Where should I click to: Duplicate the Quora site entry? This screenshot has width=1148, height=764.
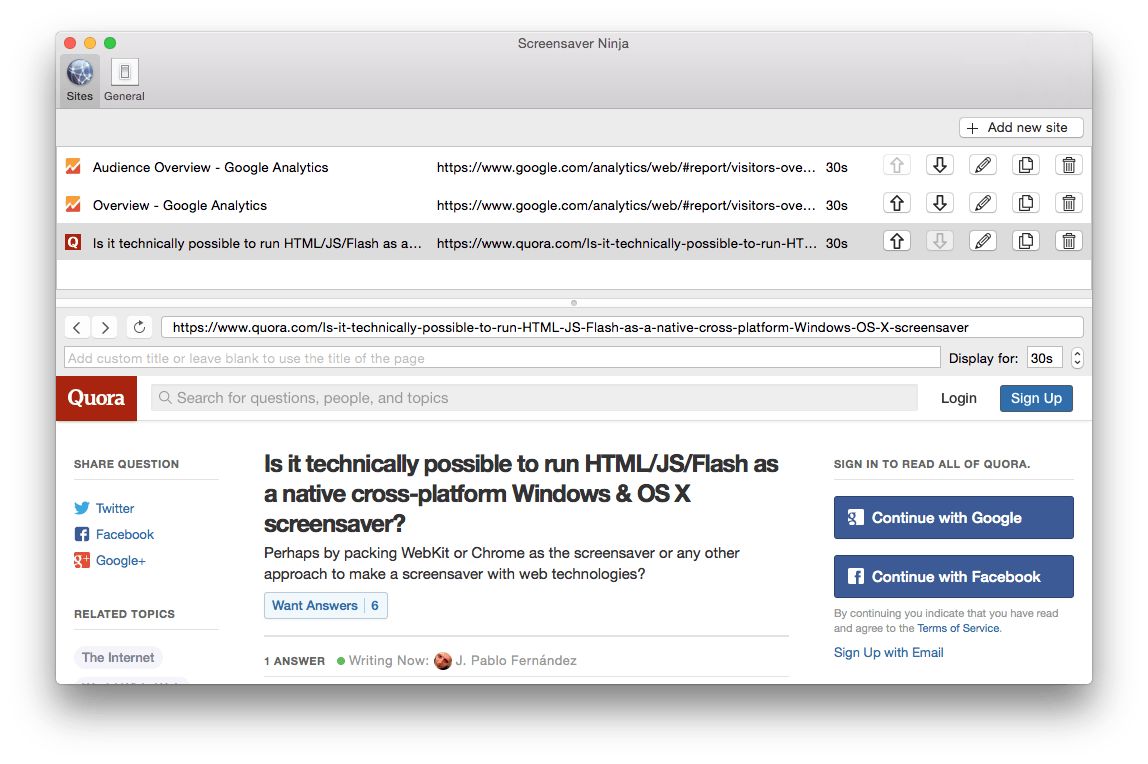[1026, 242]
